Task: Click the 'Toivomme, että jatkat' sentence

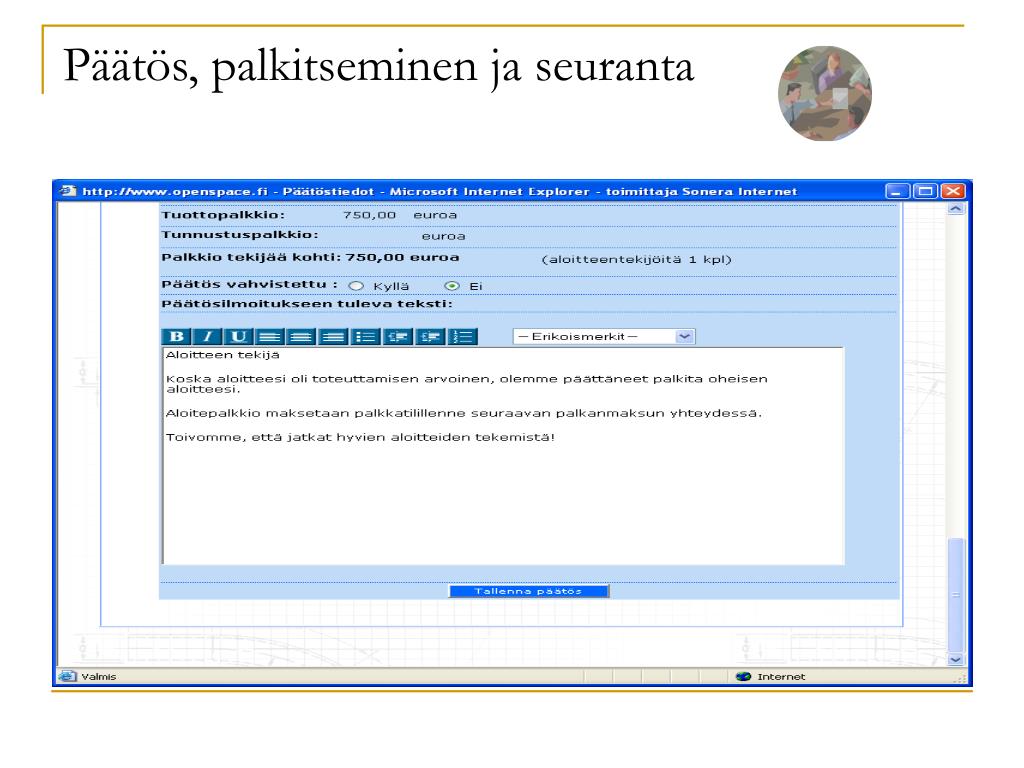Action: [360, 437]
